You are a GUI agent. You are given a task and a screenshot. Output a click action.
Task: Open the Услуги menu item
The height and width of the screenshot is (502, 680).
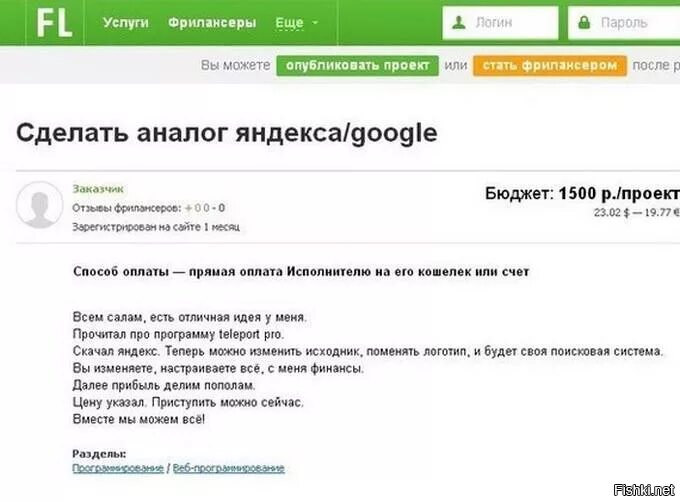point(125,22)
